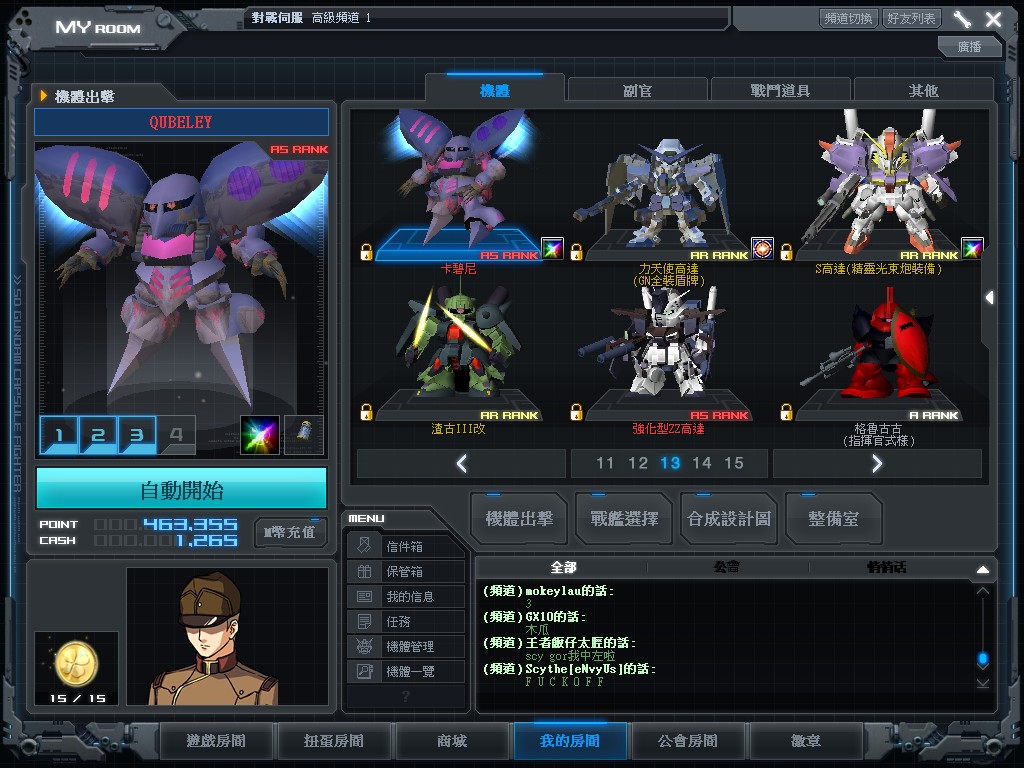Image resolution: width=1024 pixels, height=768 pixels.
Task: Switch to the 機體 tab
Action: (x=495, y=90)
